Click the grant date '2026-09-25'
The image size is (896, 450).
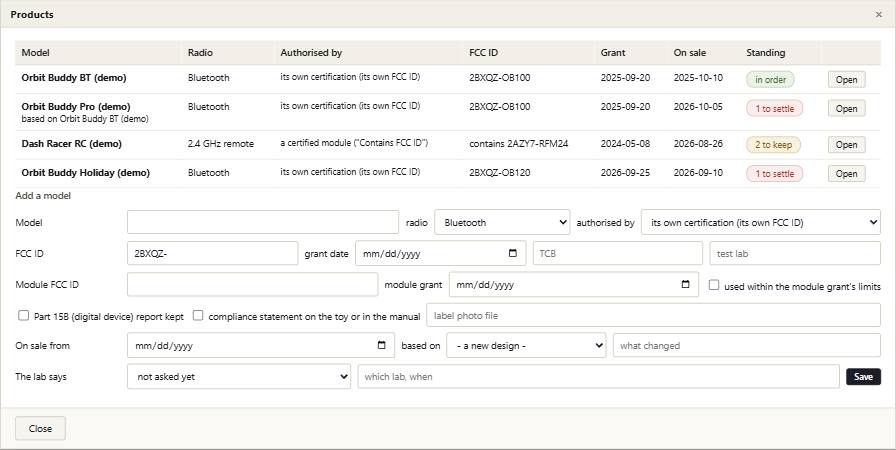(625, 172)
